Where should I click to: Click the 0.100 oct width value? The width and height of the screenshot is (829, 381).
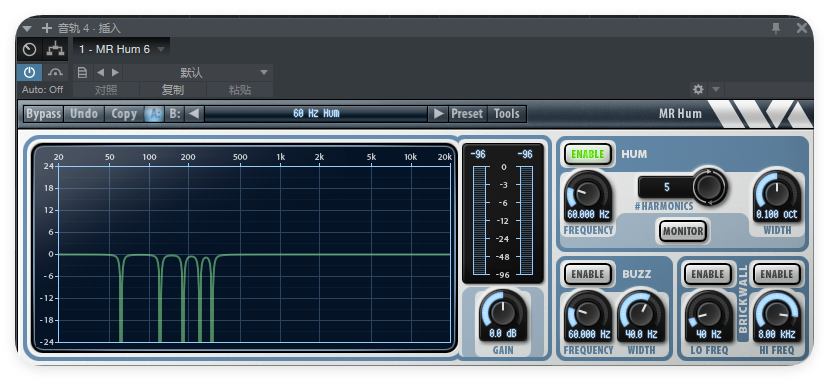[x=777, y=215]
